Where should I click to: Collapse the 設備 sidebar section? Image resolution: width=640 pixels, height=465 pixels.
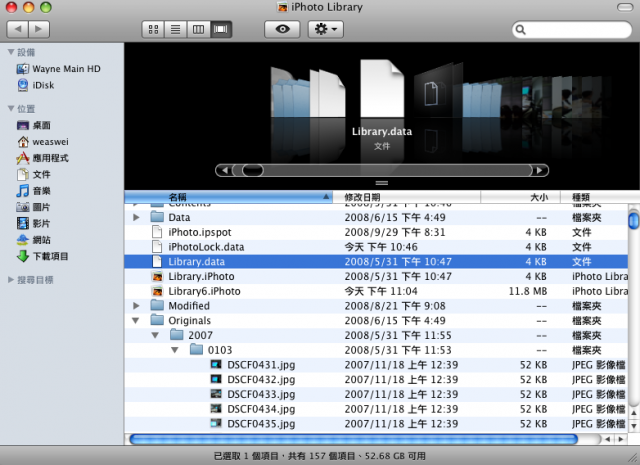coord(11,52)
